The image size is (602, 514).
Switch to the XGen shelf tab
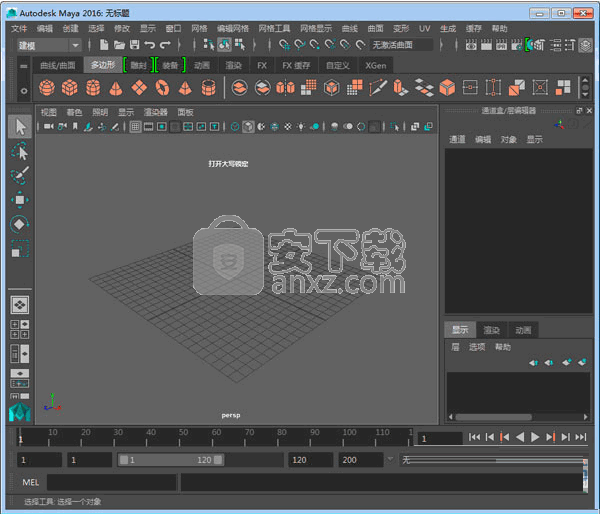point(375,66)
